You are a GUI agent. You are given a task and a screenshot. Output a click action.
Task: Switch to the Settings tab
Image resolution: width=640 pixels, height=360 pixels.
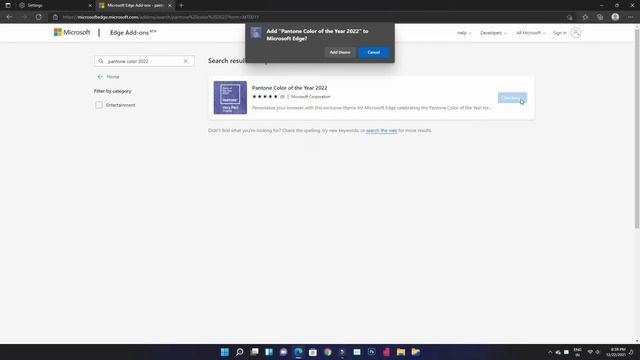coord(53,5)
